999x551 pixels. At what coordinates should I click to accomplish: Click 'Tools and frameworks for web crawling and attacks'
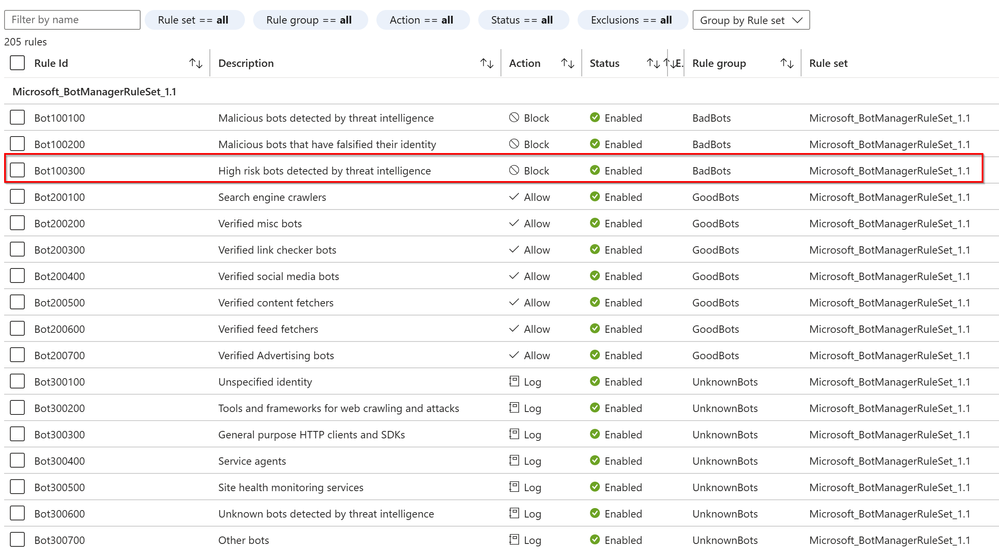tap(338, 408)
